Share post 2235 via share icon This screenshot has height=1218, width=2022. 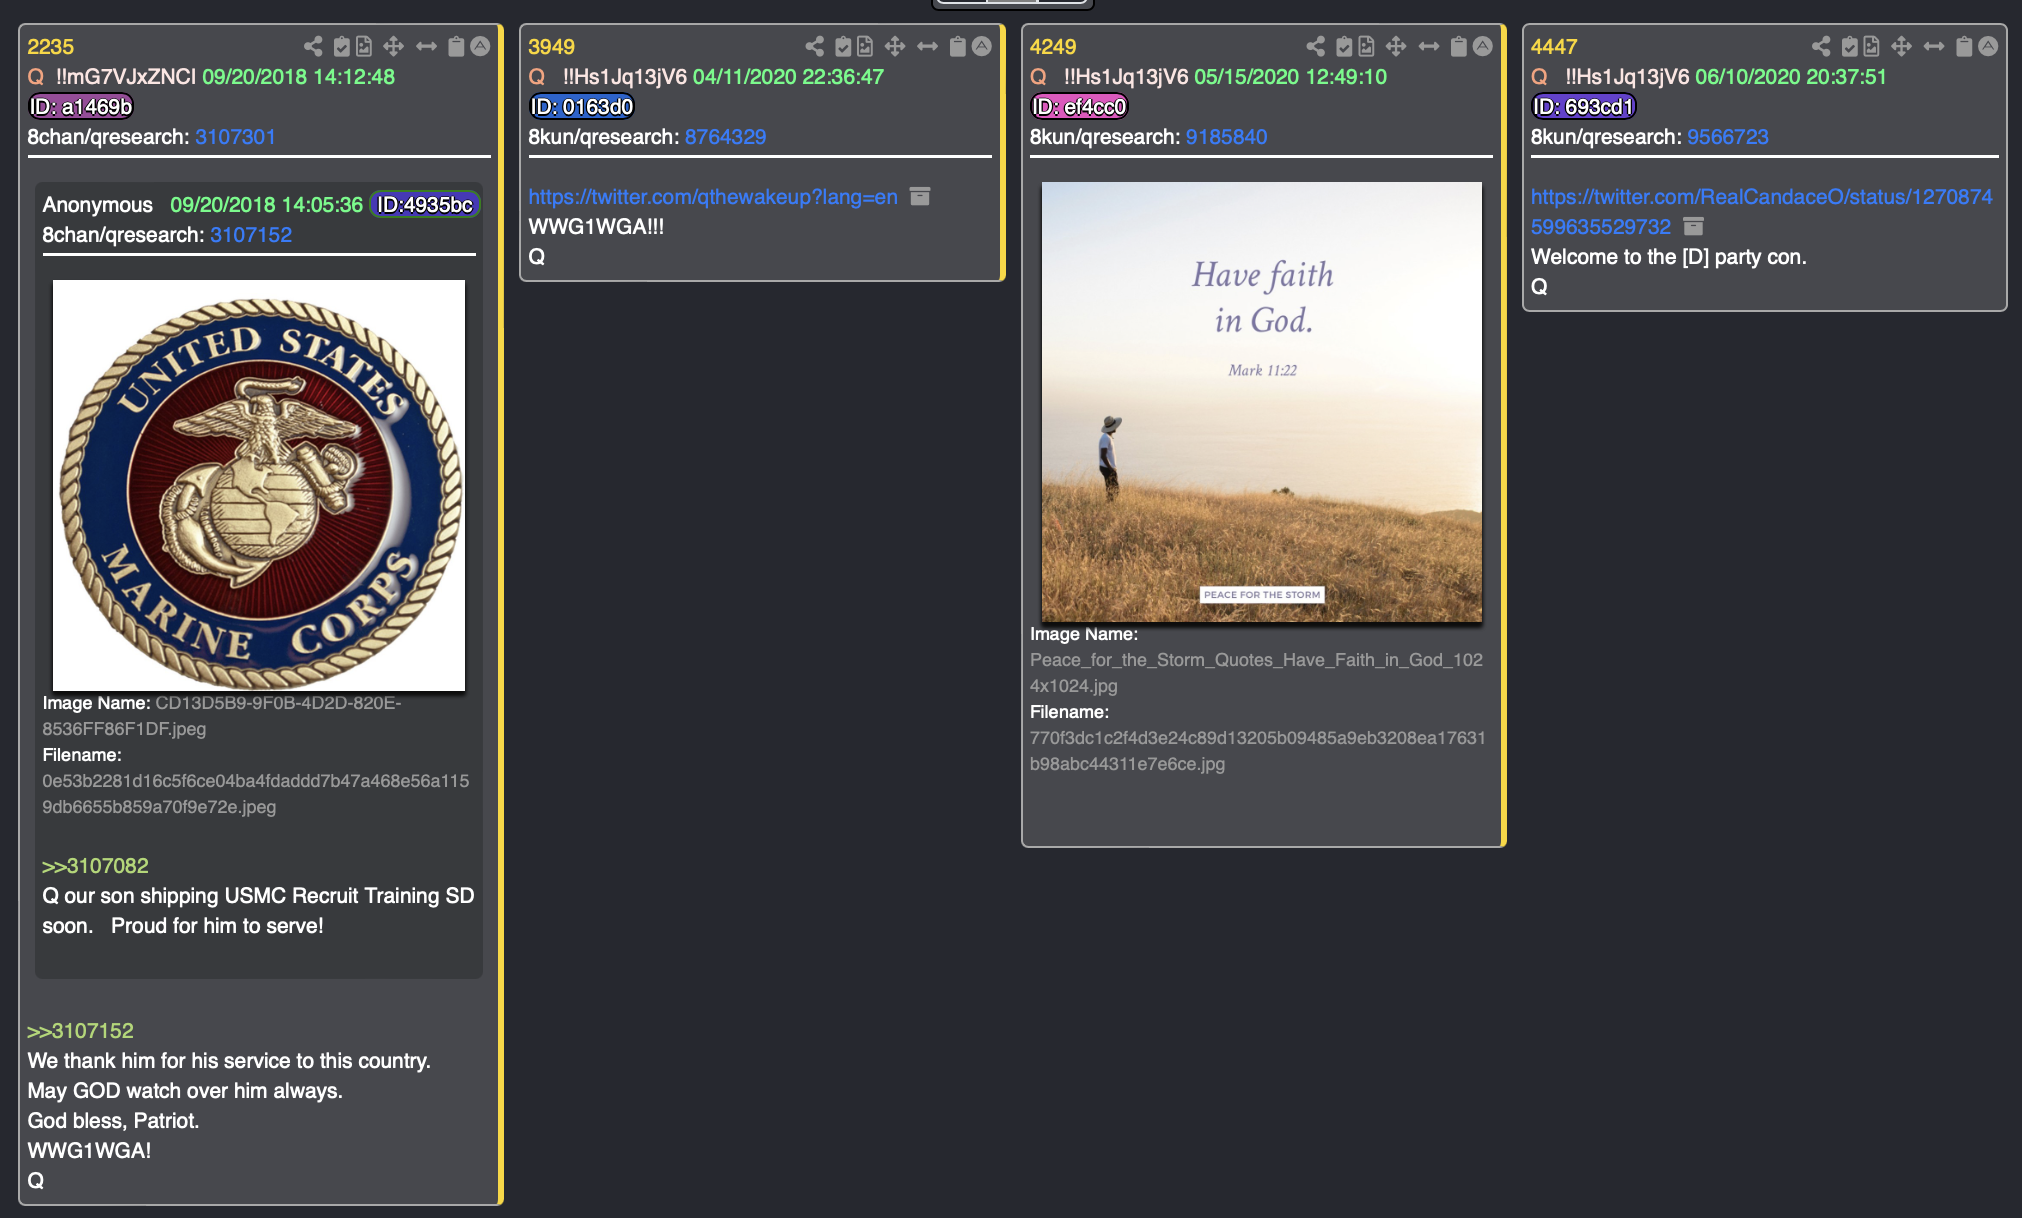313,46
